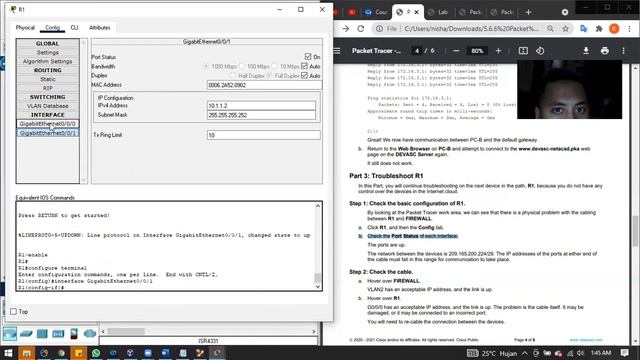Viewport: 640px width, 360px height.
Task: Open the Chrome Extensions puzzle icon
Action: tap(599, 29)
